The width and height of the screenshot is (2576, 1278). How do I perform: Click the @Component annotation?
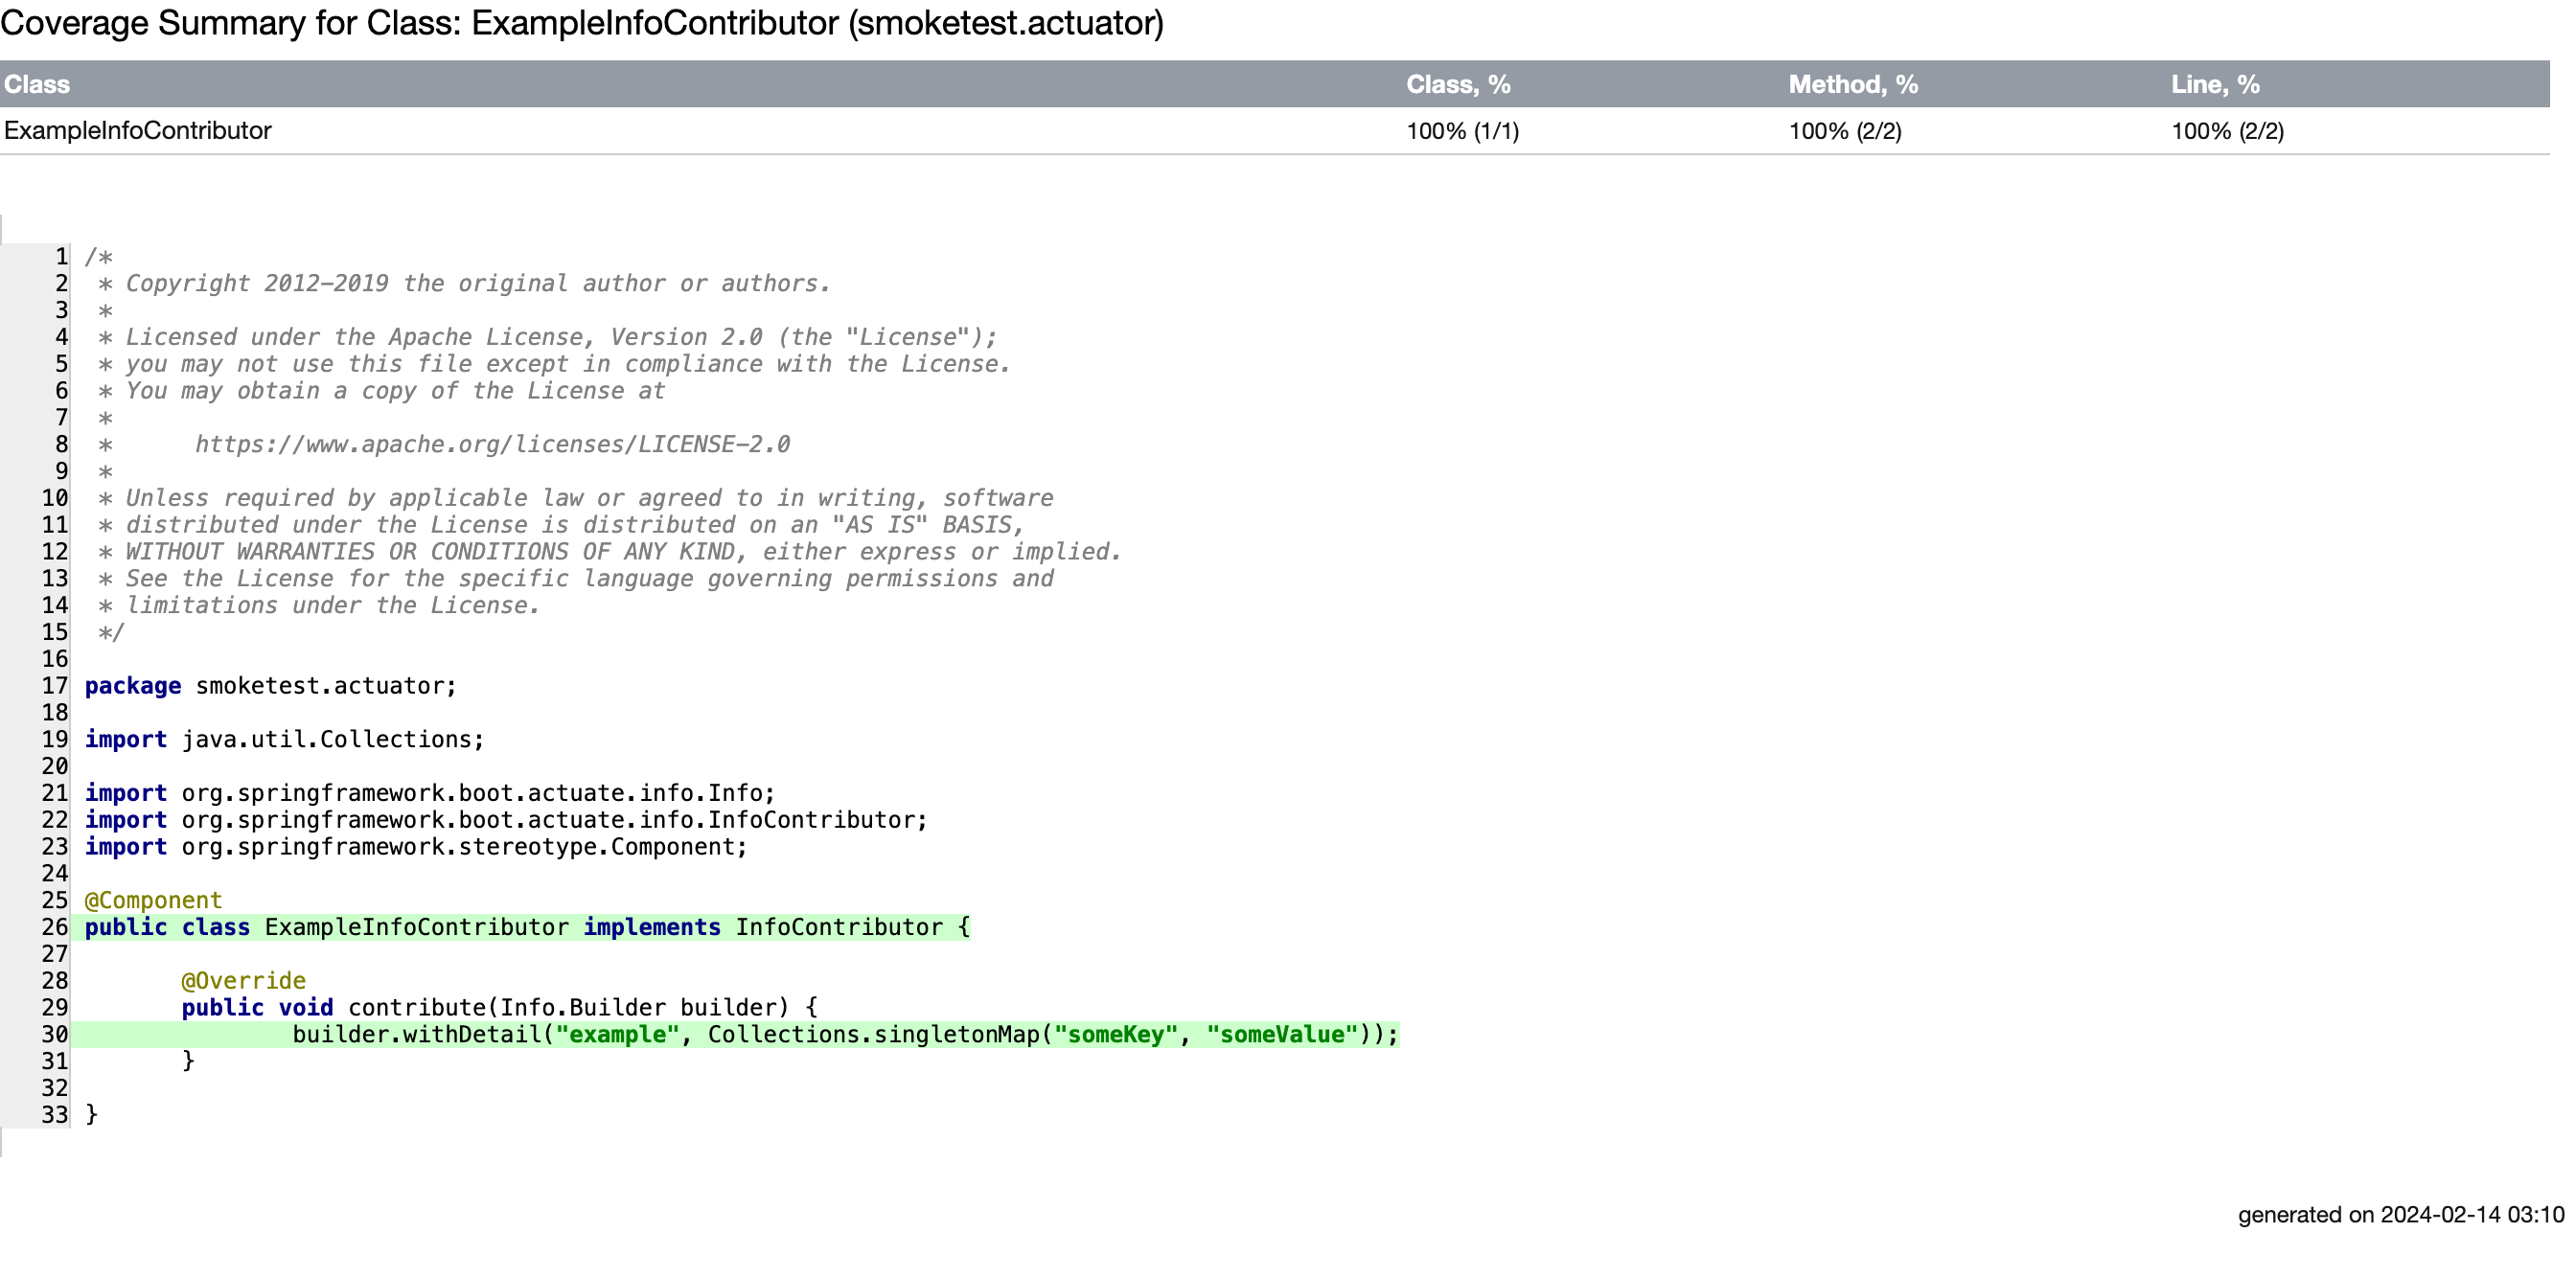153,900
